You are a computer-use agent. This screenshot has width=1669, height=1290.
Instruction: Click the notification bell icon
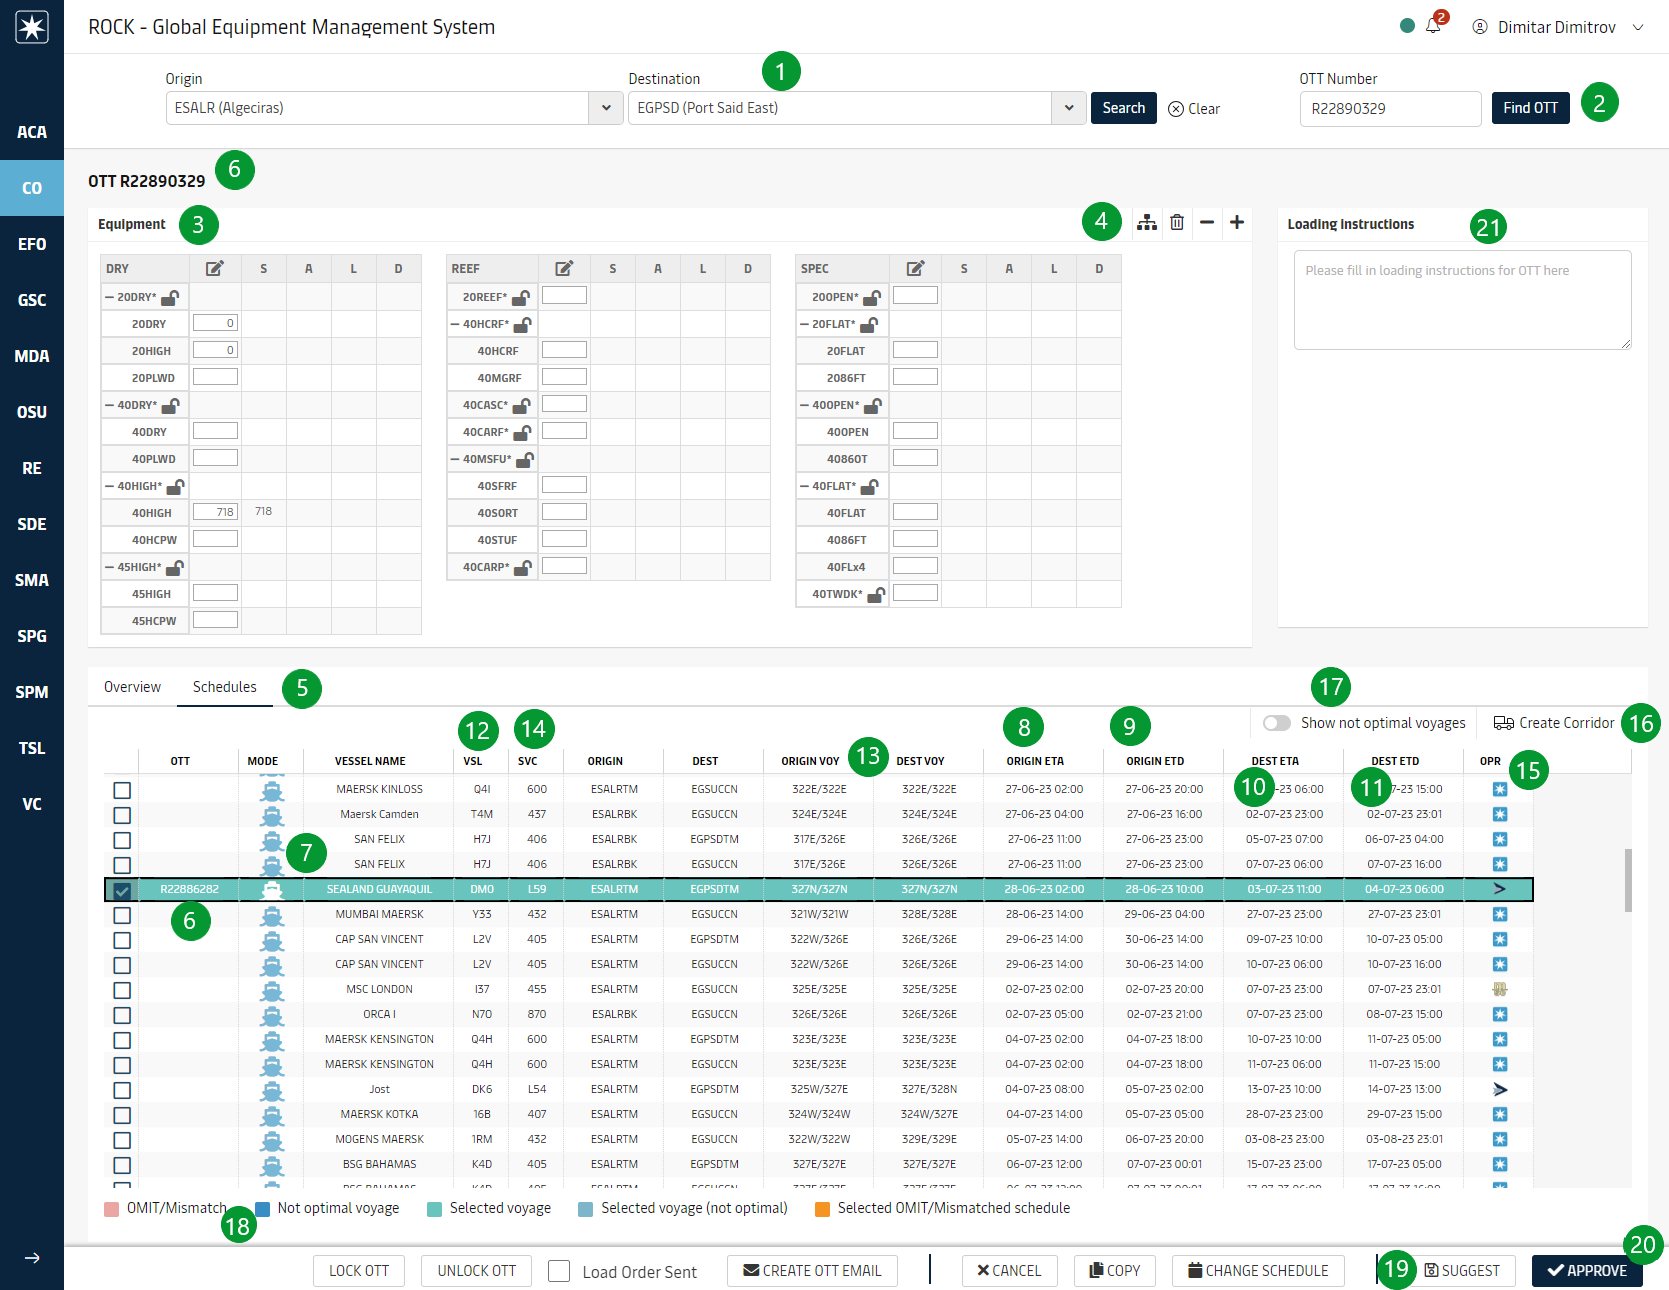click(1432, 27)
